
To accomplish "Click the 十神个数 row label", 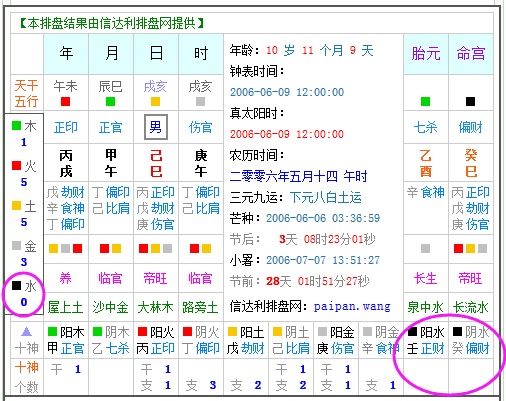I will tap(27, 377).
